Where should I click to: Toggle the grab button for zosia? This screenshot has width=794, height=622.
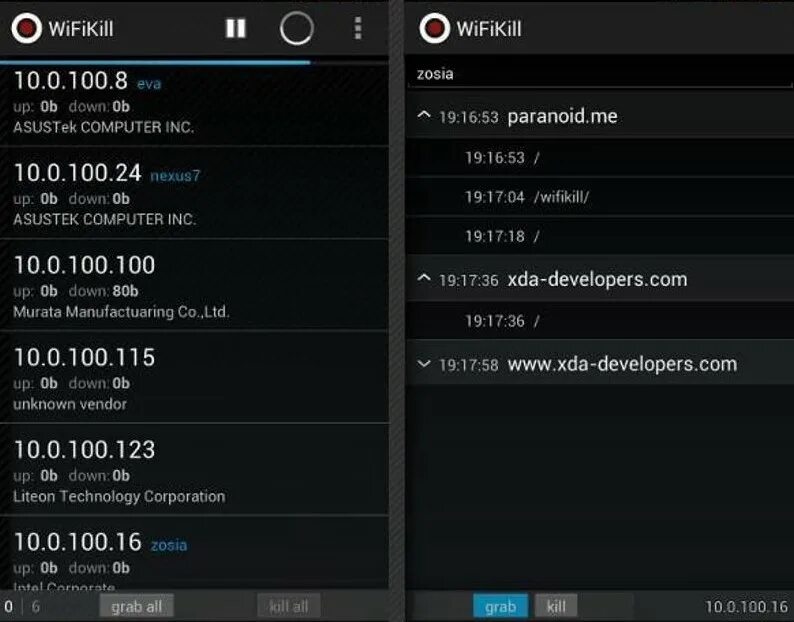point(500,606)
